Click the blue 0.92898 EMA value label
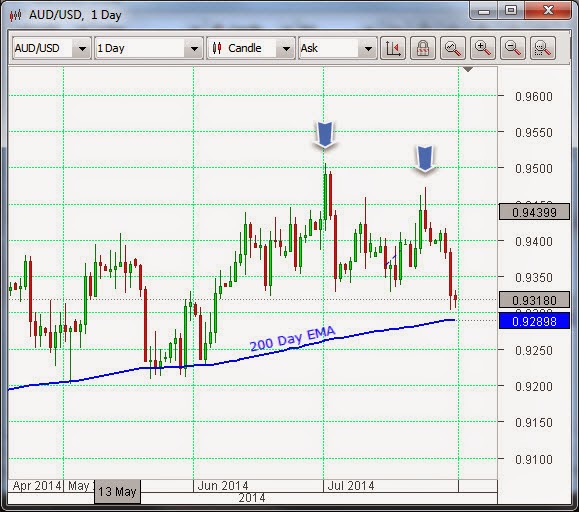Viewport: 579px width, 512px height. [534, 321]
